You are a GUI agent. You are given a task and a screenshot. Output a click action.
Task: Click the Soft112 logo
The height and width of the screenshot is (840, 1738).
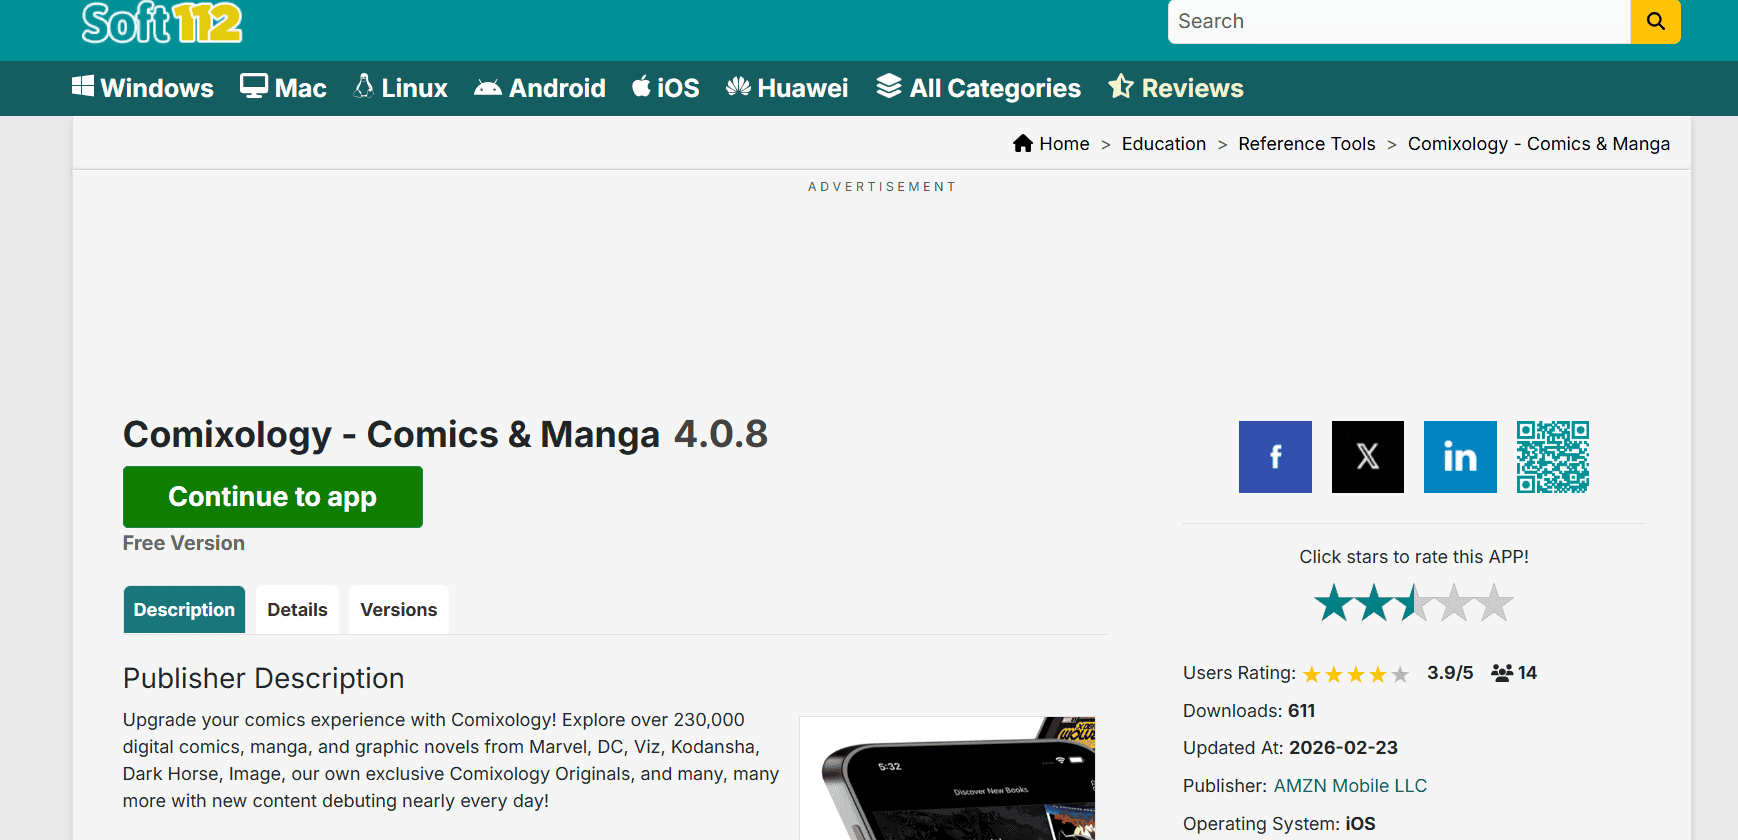(x=162, y=23)
